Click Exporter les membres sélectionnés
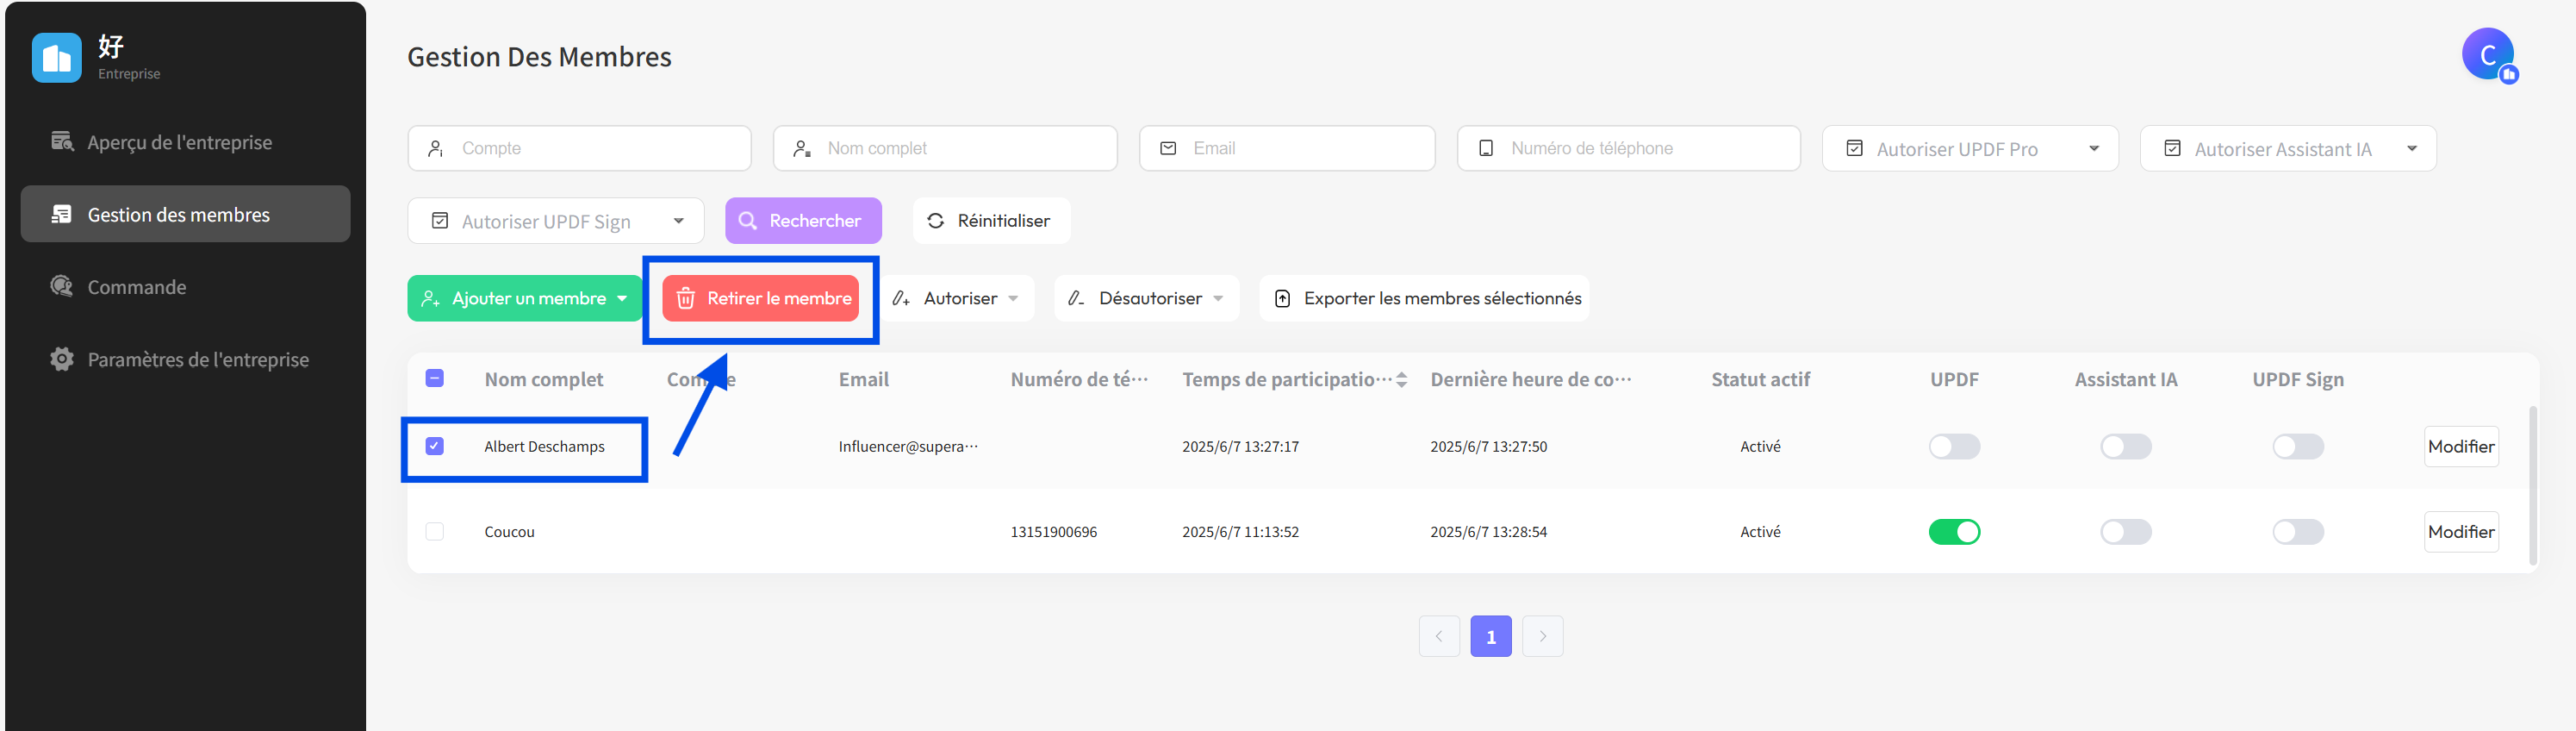Screen dimensions: 2576x731 1424,298
